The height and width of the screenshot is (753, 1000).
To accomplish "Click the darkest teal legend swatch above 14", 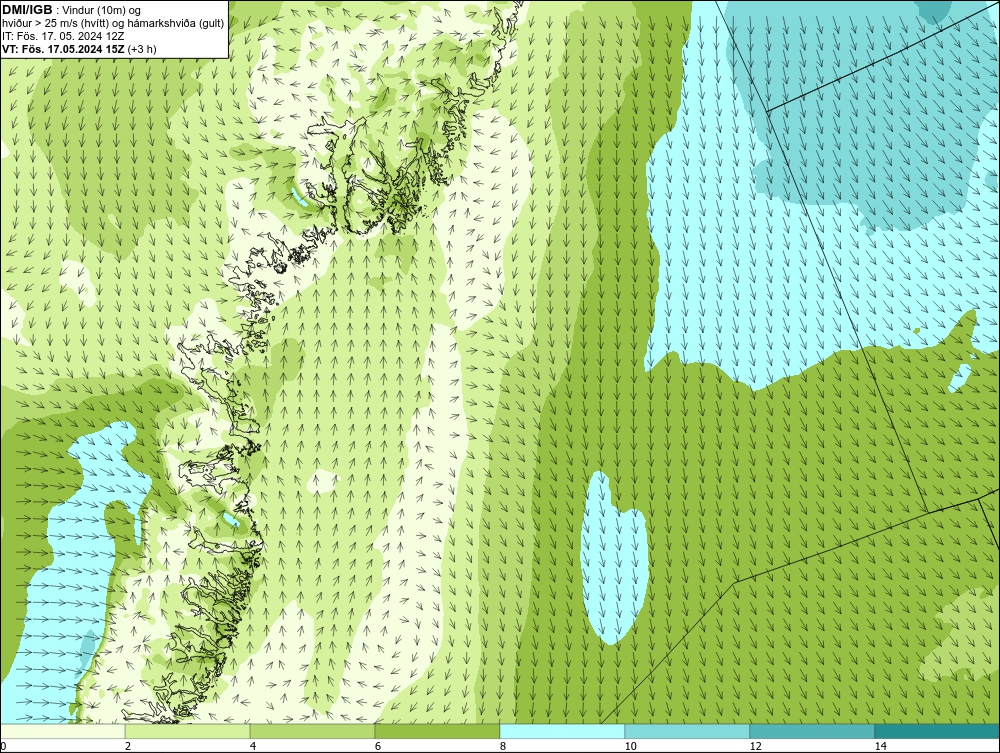I will pyautogui.click(x=938, y=731).
